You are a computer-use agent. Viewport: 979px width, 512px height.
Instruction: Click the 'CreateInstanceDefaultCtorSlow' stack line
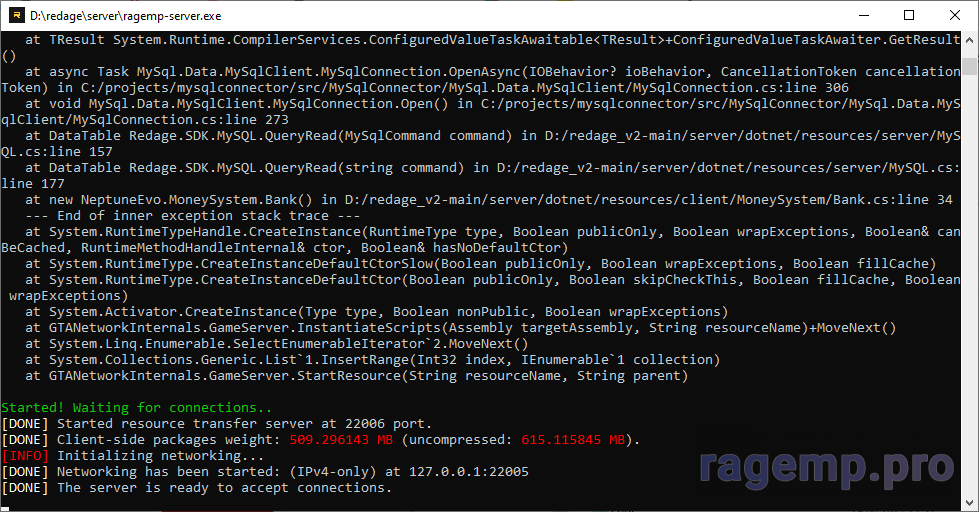(x=481, y=264)
